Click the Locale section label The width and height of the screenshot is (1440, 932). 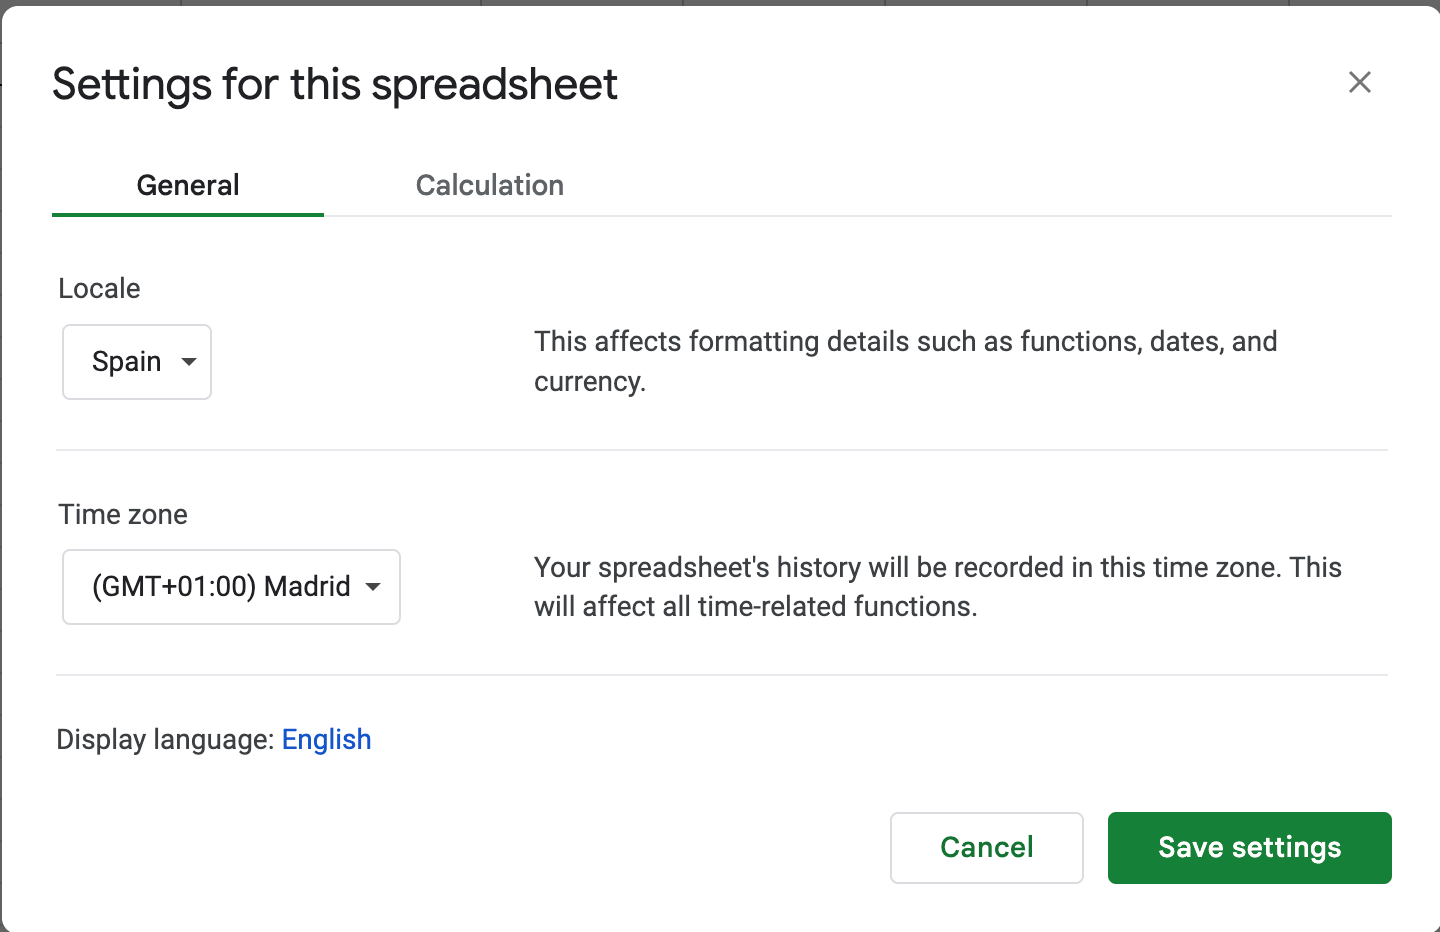(99, 288)
